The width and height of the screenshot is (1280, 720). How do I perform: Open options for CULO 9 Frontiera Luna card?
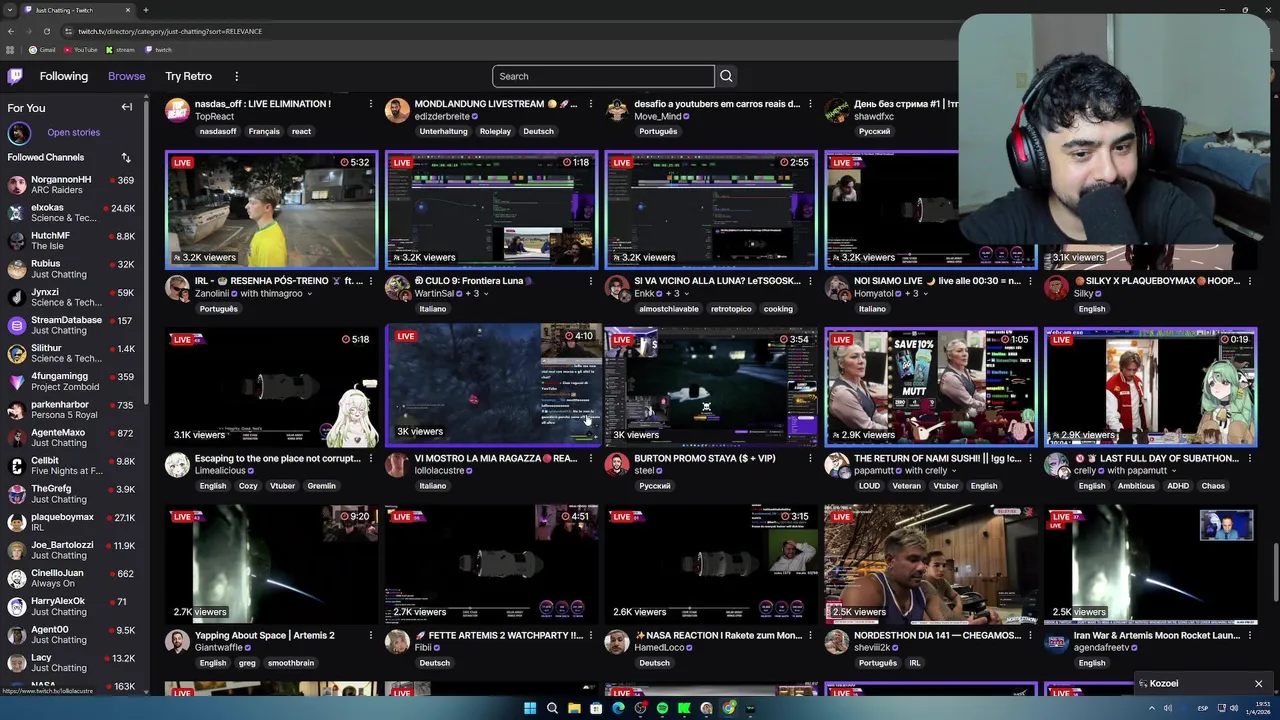590,281
